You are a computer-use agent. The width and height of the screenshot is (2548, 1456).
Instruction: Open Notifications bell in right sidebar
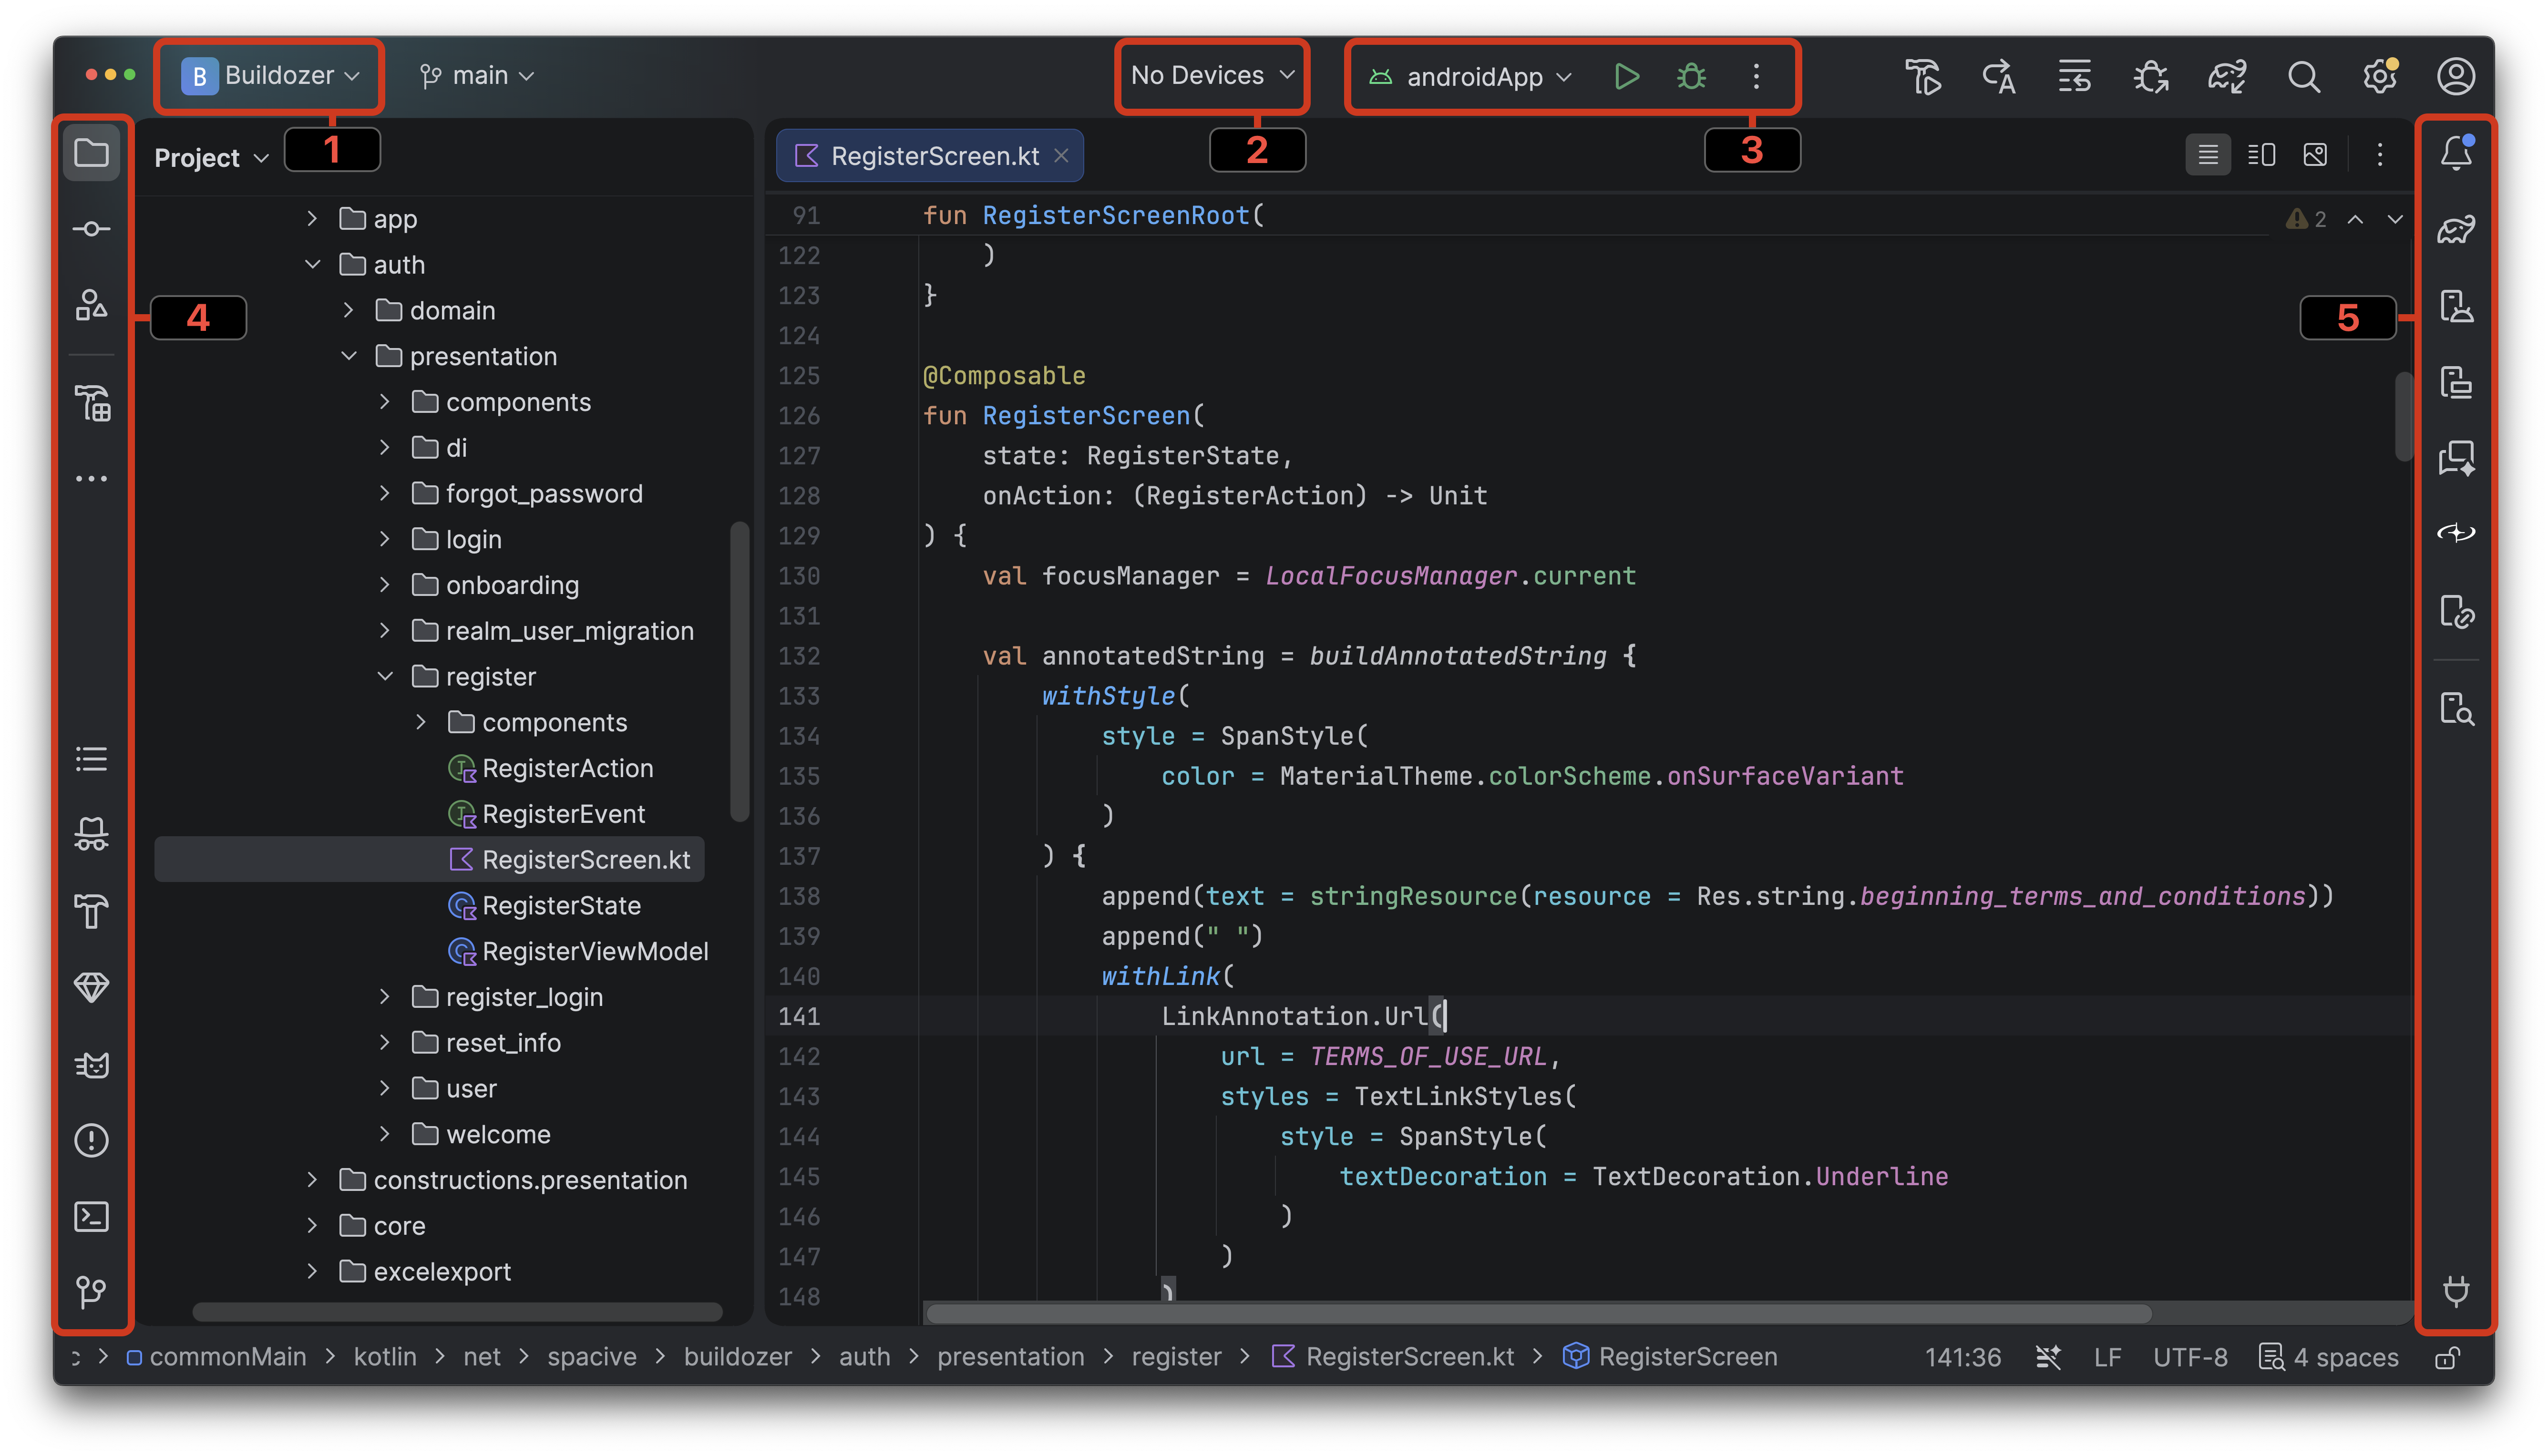pos(2456,153)
